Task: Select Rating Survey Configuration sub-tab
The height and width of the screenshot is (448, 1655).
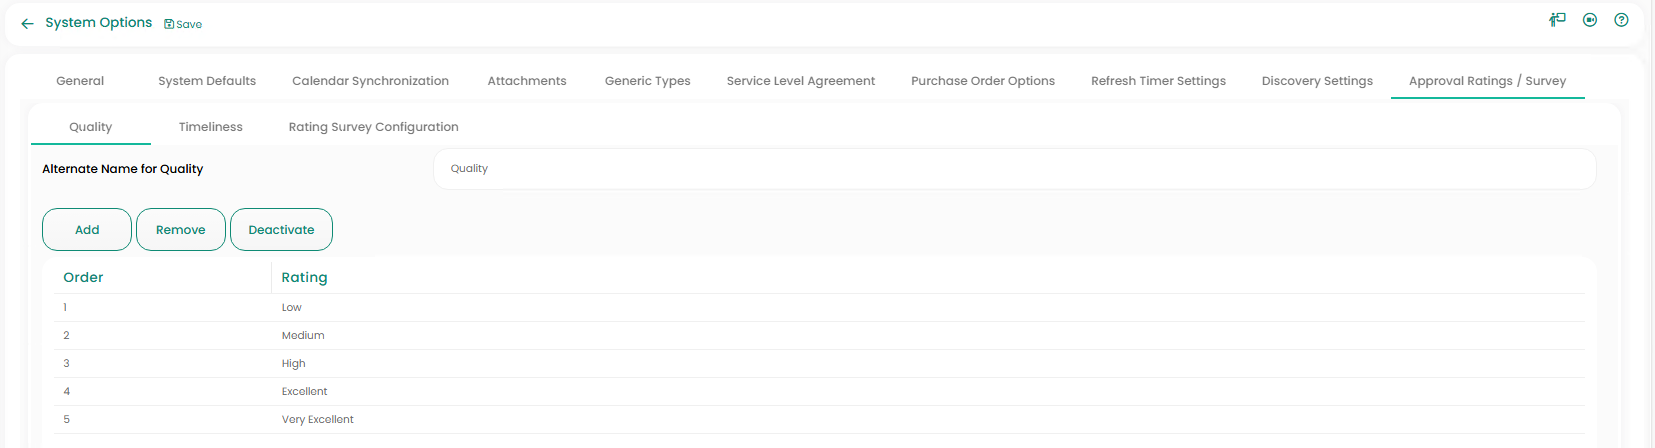Action: click(x=373, y=127)
